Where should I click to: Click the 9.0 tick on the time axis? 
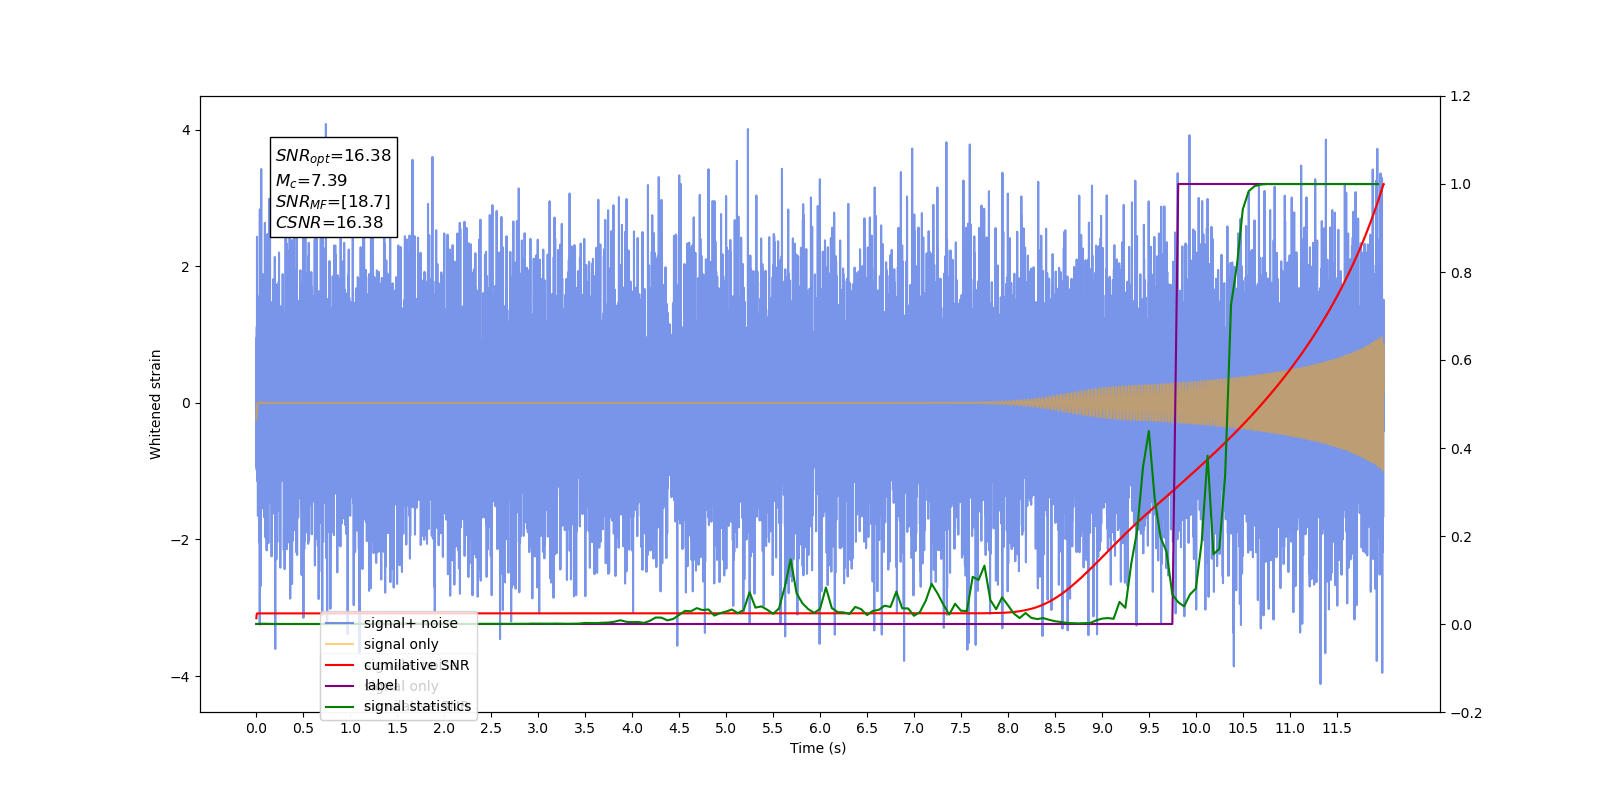1102,728
